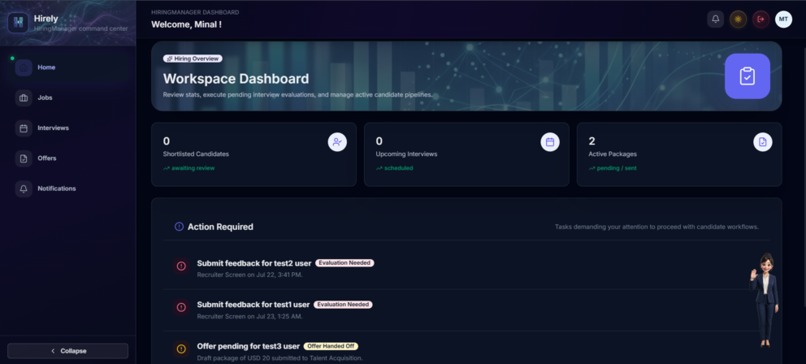The image size is (806, 364).
Task: Click Evaluation Needed badge for test1 user
Action: [x=343, y=304]
